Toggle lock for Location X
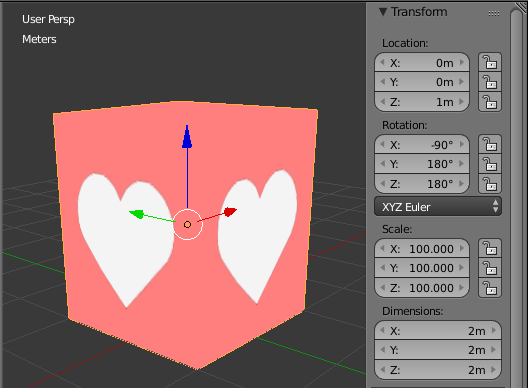528x388 pixels. pos(490,62)
